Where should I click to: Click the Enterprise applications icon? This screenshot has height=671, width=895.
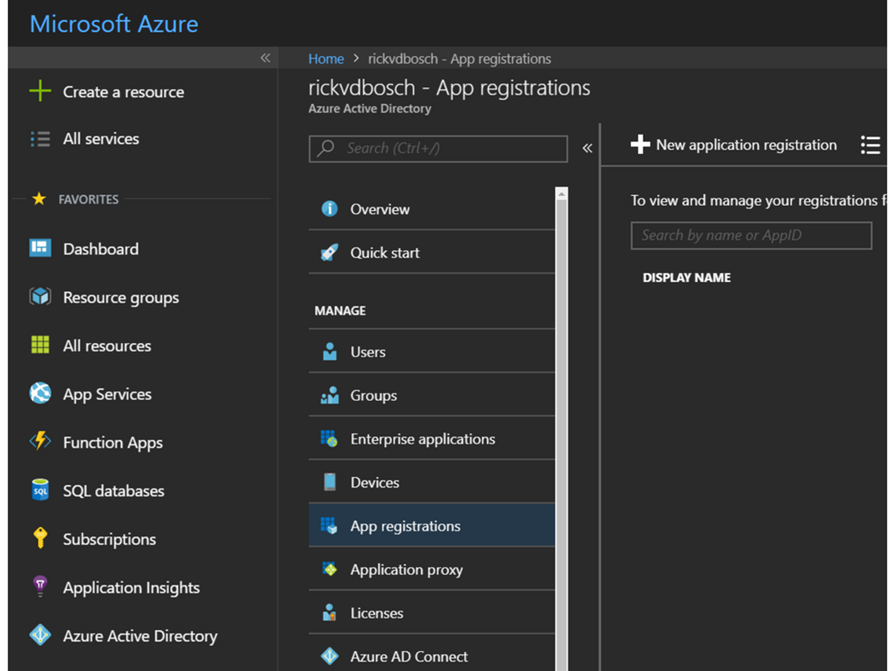click(x=329, y=438)
